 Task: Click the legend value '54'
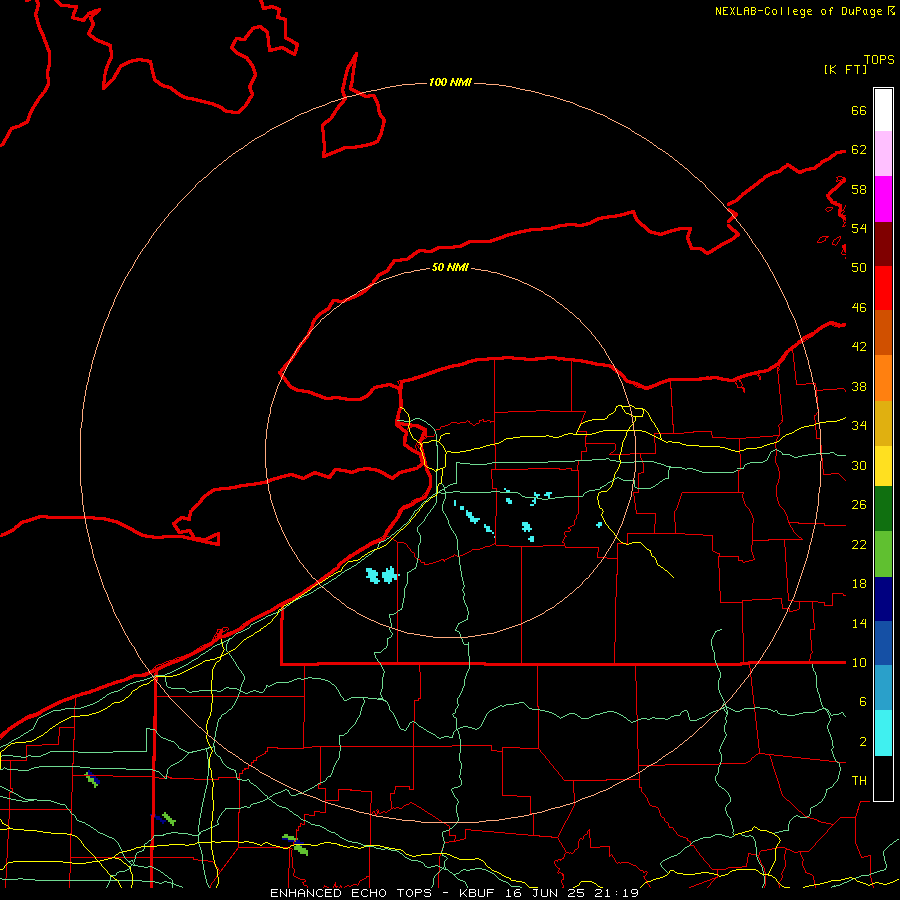pyautogui.click(x=859, y=228)
